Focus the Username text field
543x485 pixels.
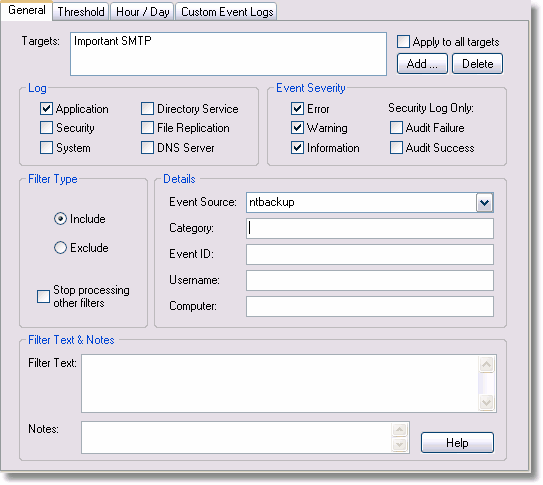[x=370, y=280]
